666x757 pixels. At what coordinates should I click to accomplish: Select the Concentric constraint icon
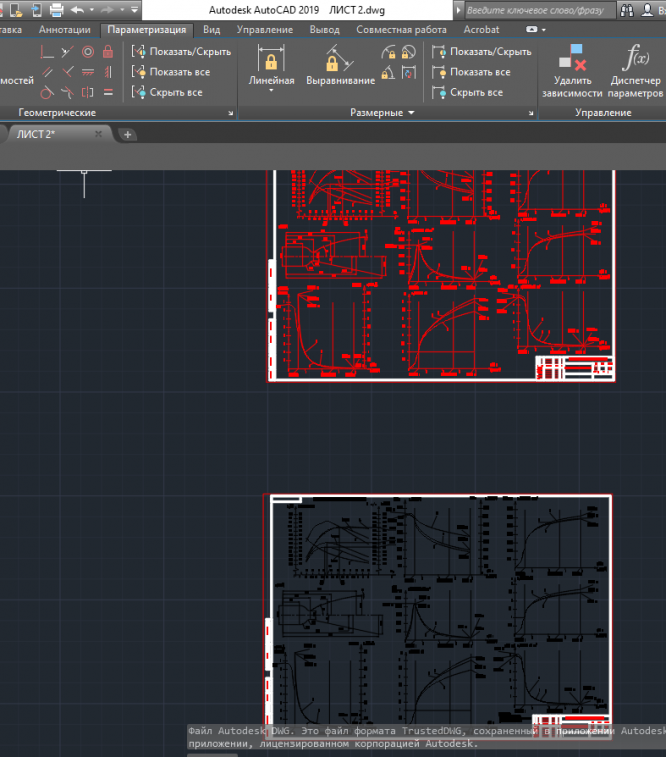coord(88,52)
